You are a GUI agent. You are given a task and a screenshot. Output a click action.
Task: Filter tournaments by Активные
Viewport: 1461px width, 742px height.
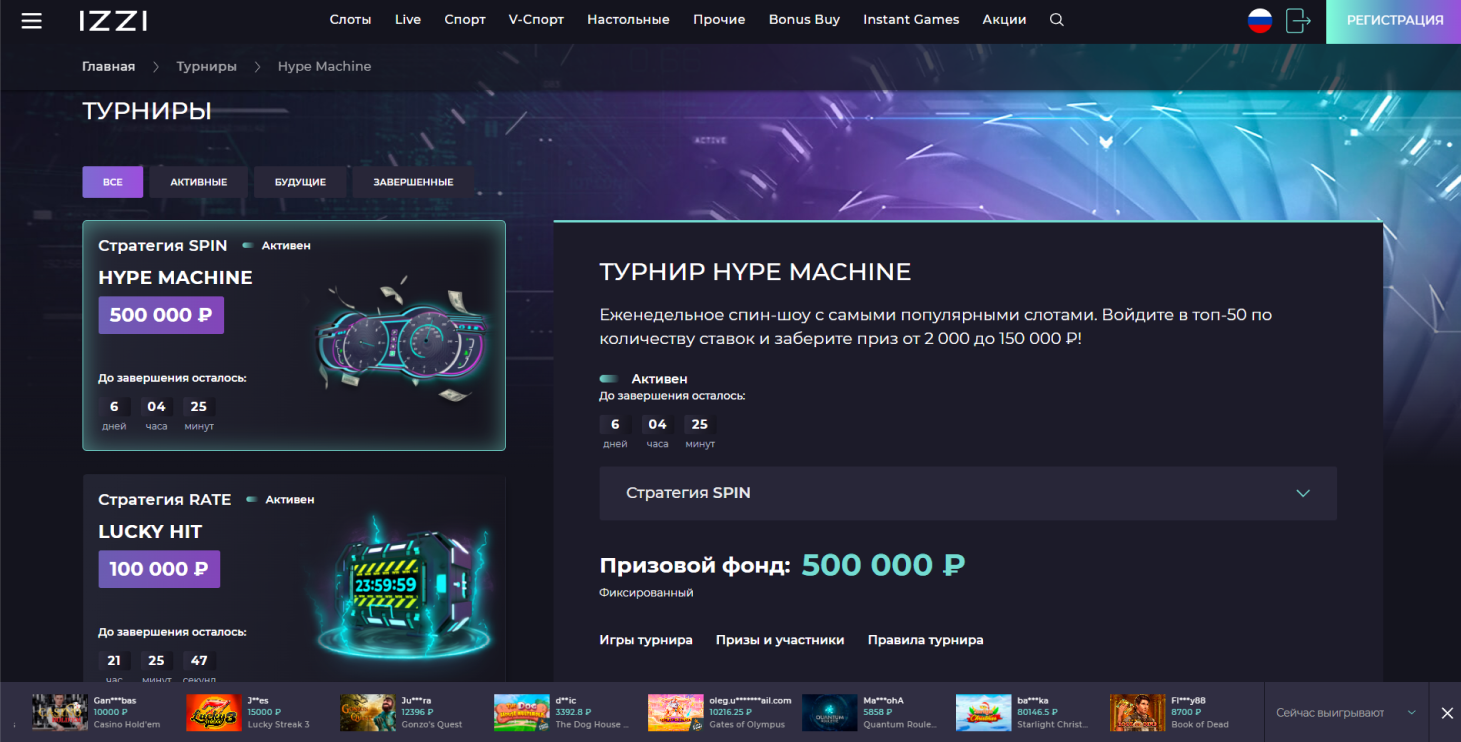click(x=199, y=182)
